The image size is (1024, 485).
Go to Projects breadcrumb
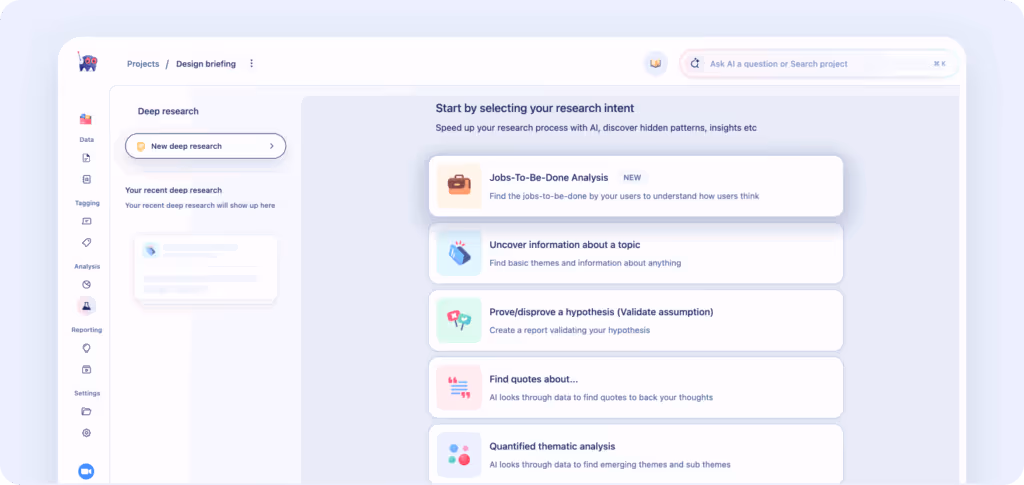coord(143,64)
